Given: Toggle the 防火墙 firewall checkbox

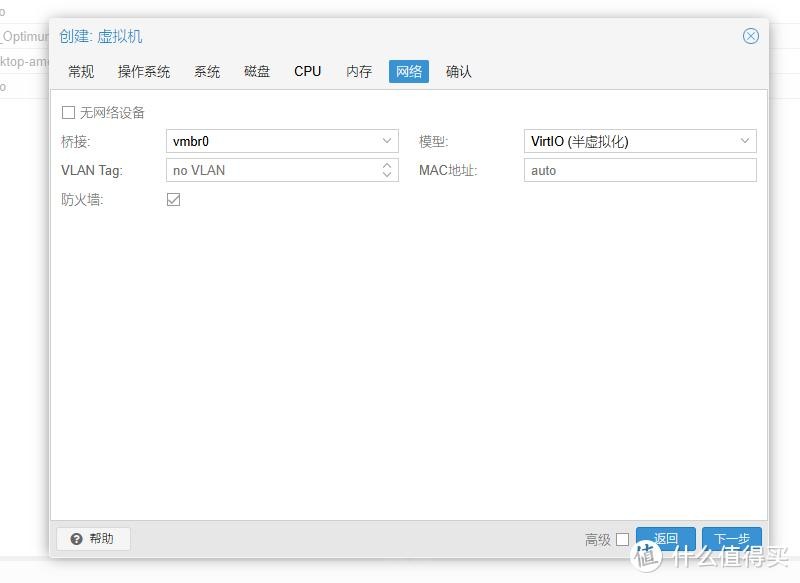Looking at the screenshot, I should tap(174, 200).
